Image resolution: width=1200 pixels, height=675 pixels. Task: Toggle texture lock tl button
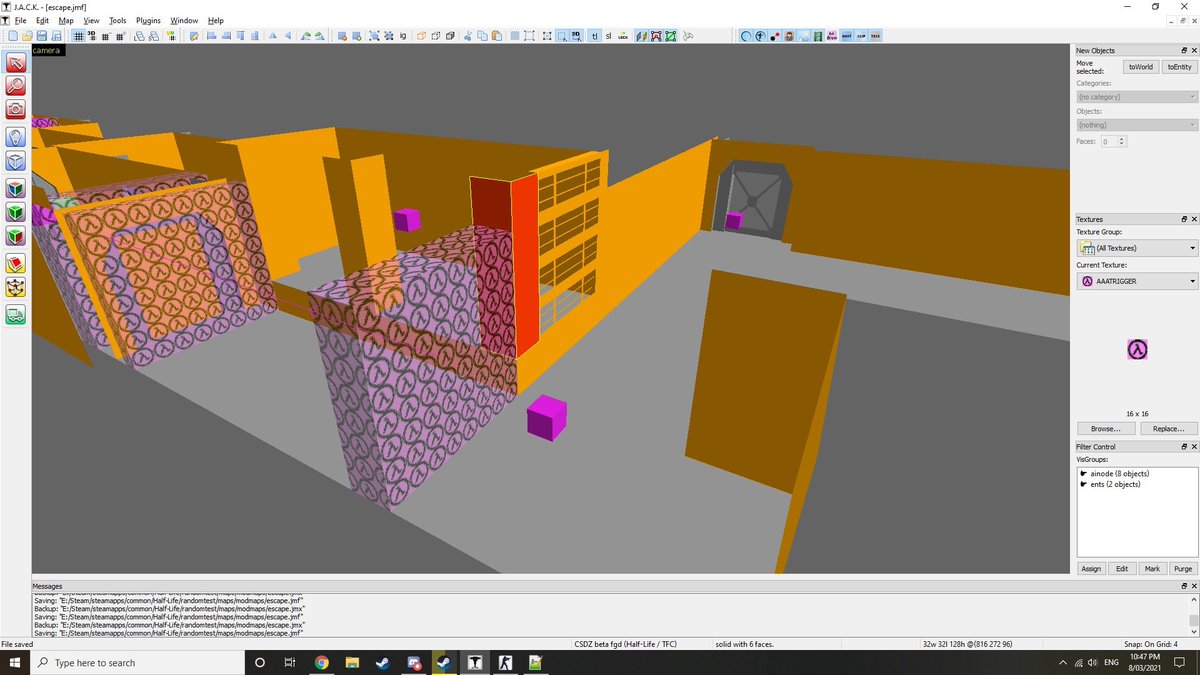pos(595,36)
